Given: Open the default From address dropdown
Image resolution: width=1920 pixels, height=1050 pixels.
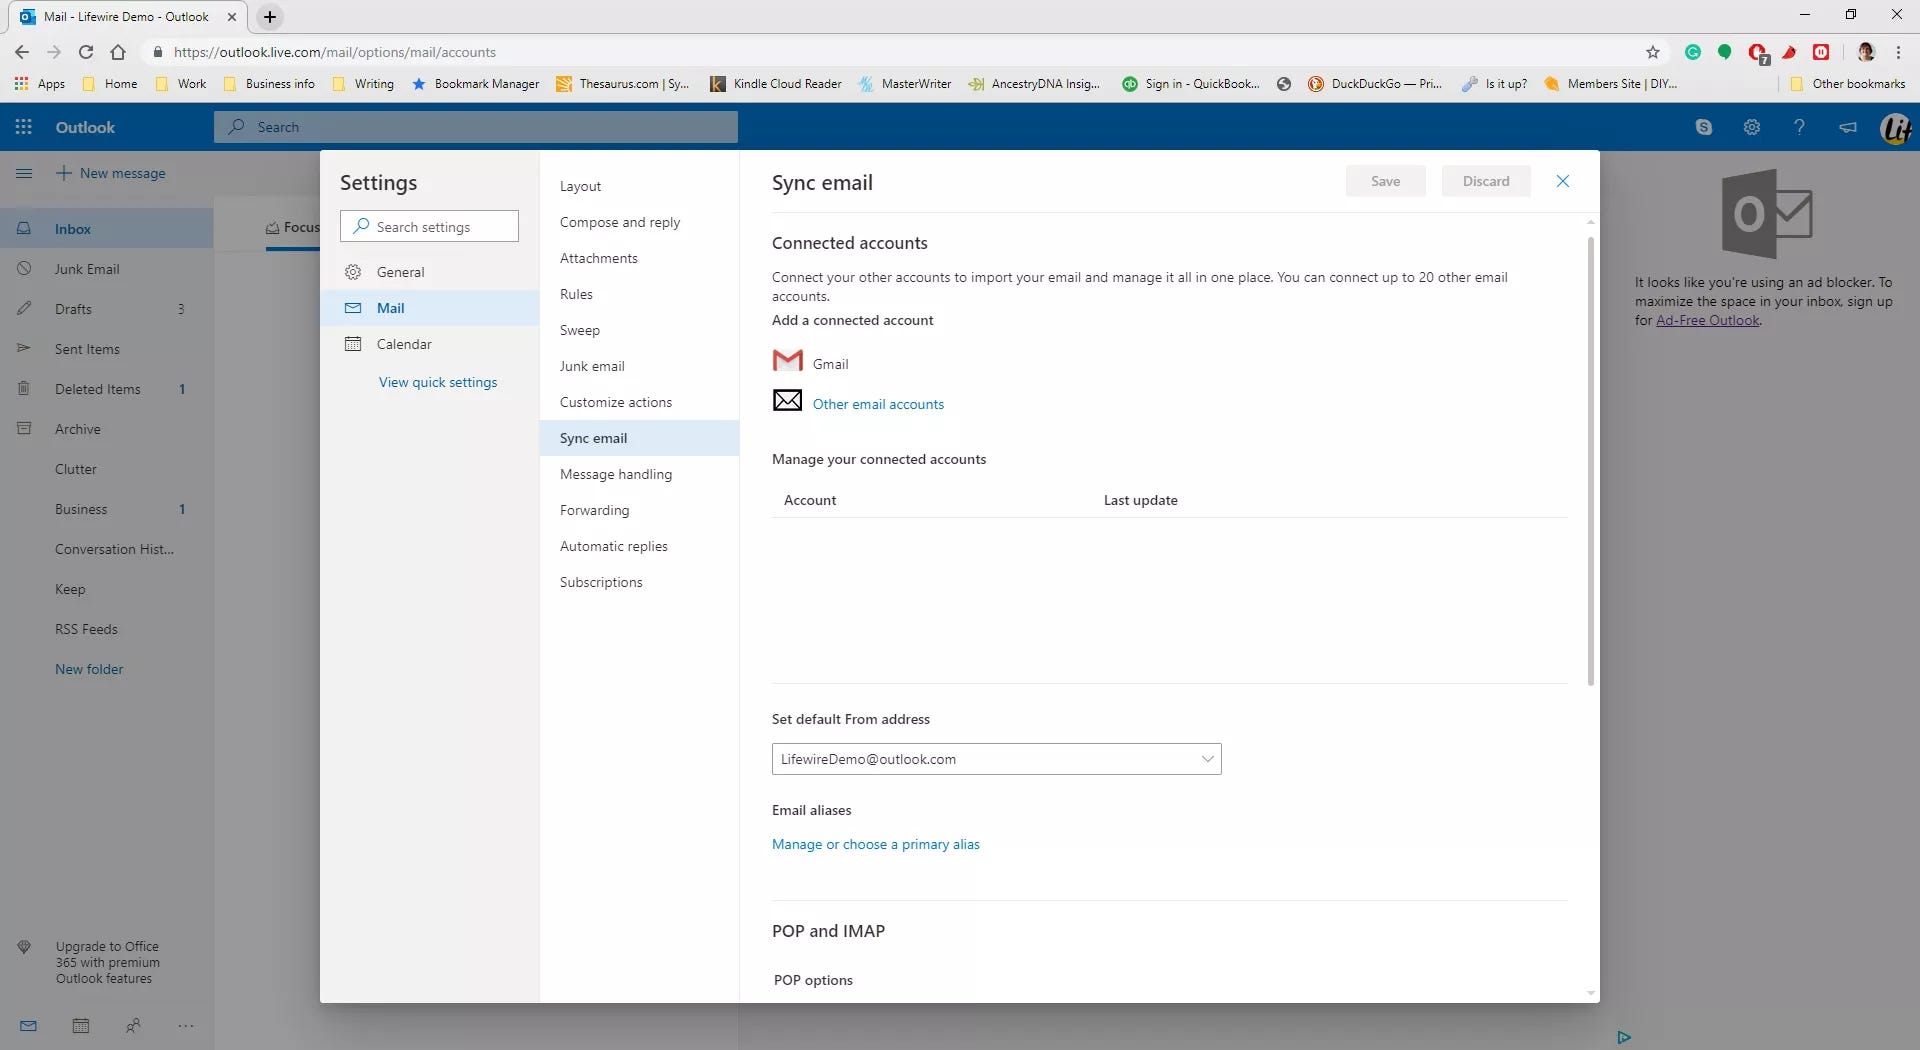Looking at the screenshot, I should coord(996,759).
